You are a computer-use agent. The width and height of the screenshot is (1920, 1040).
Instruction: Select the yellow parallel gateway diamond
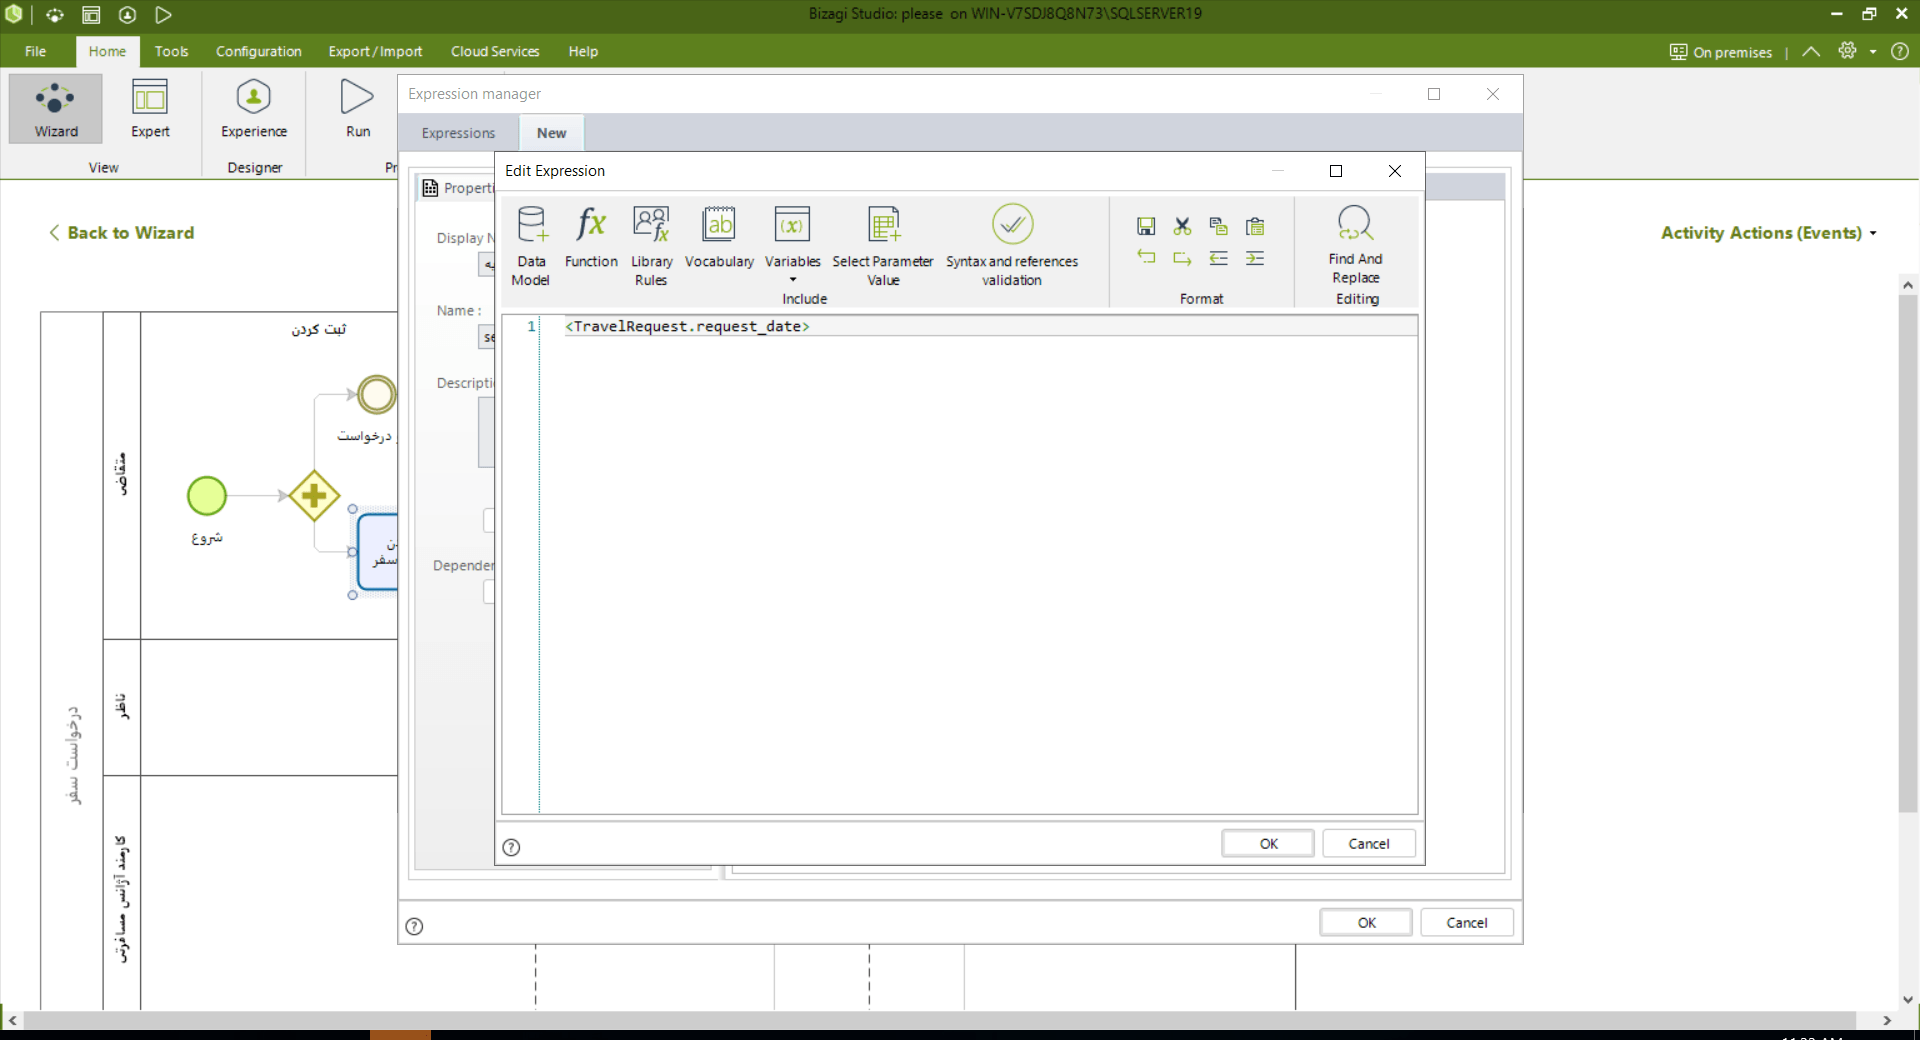[314, 496]
